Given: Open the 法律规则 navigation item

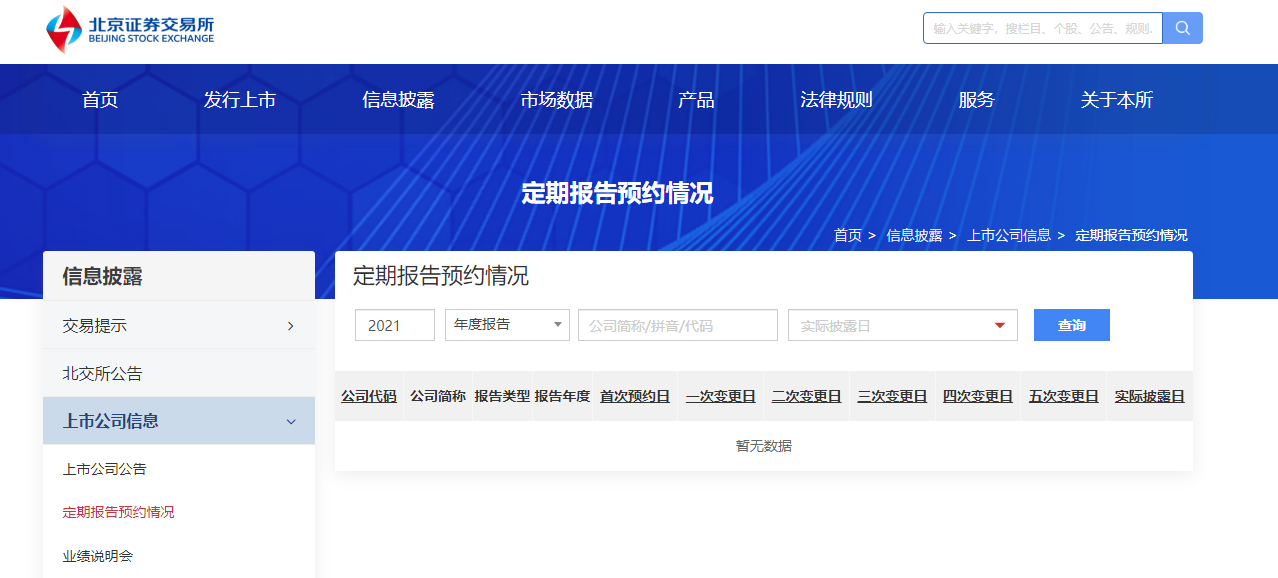Looking at the screenshot, I should (x=836, y=100).
